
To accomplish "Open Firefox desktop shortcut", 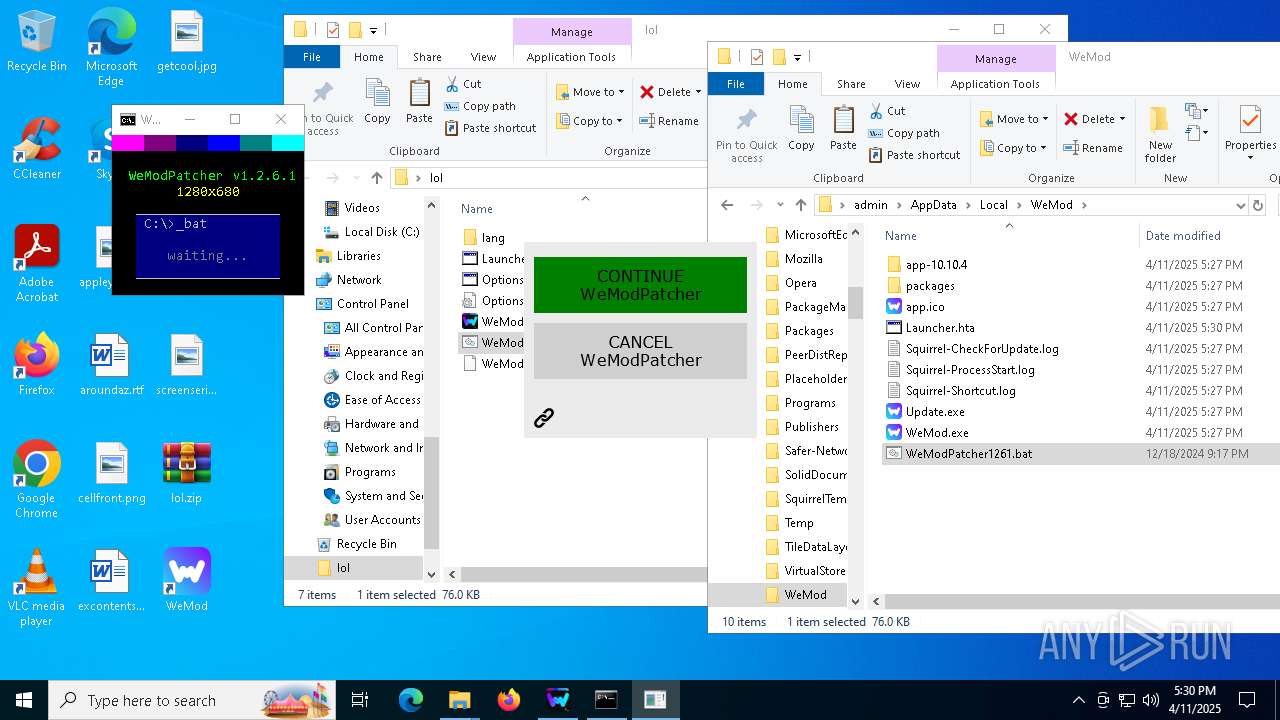I will pos(37,365).
